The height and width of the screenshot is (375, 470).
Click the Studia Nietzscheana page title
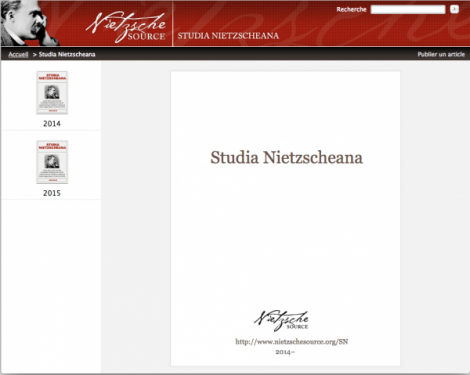tap(286, 157)
